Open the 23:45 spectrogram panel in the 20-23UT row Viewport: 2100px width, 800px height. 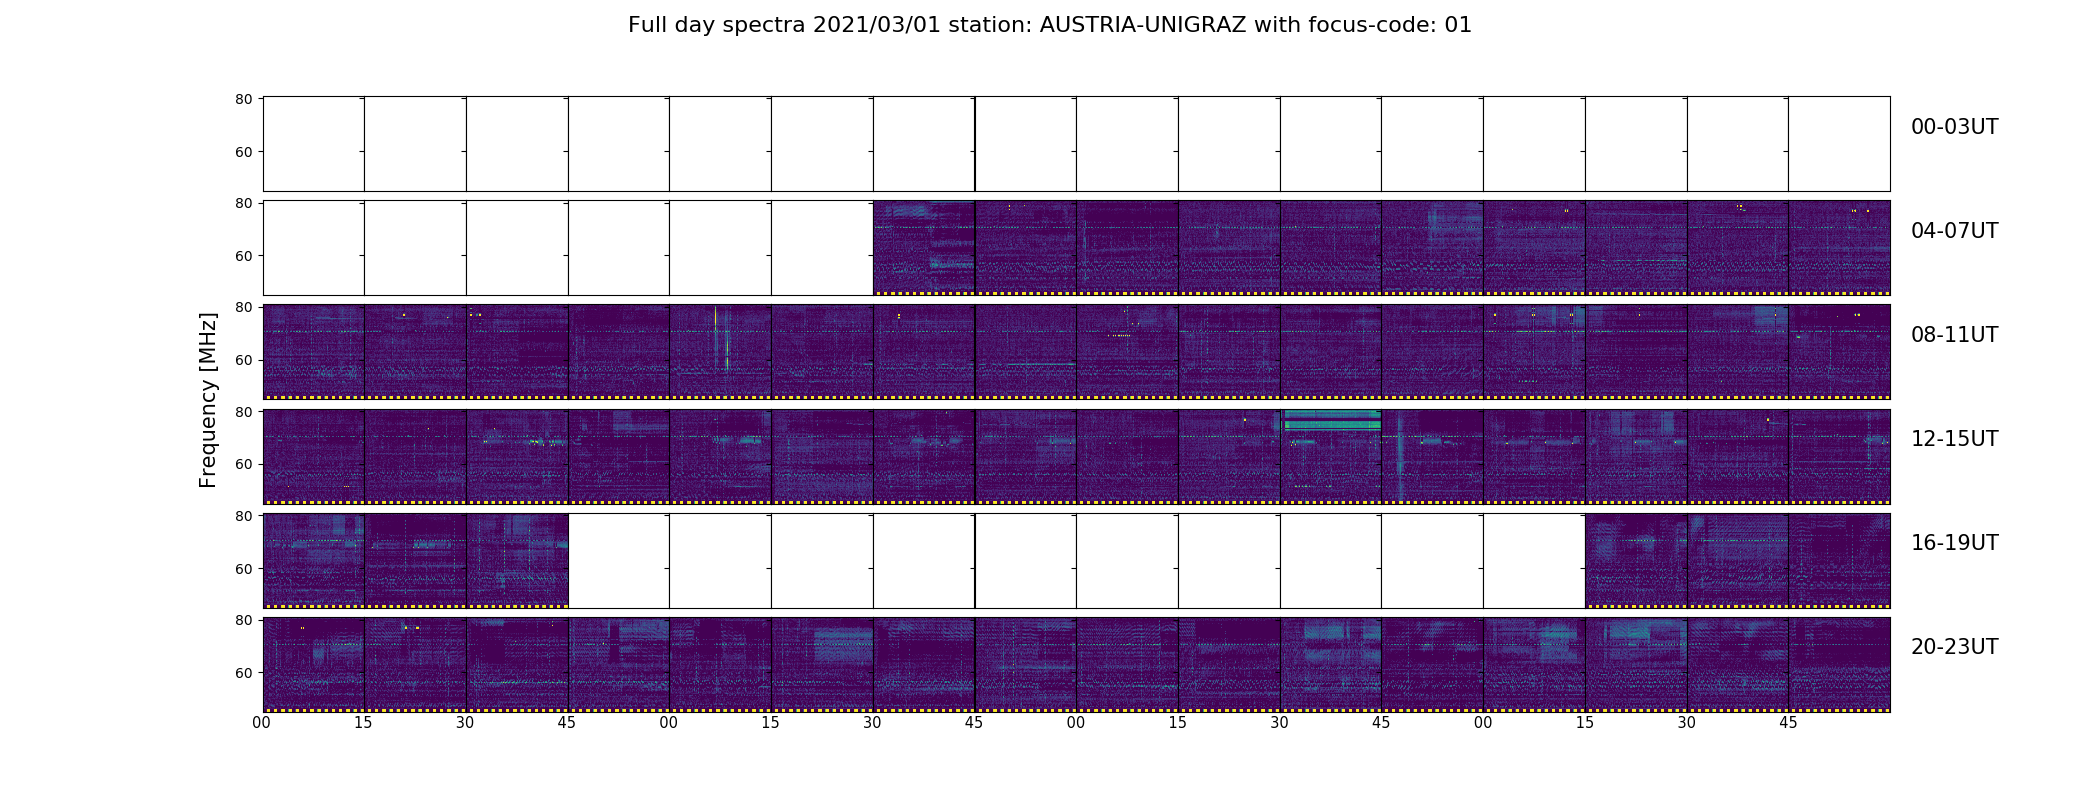point(1839,664)
